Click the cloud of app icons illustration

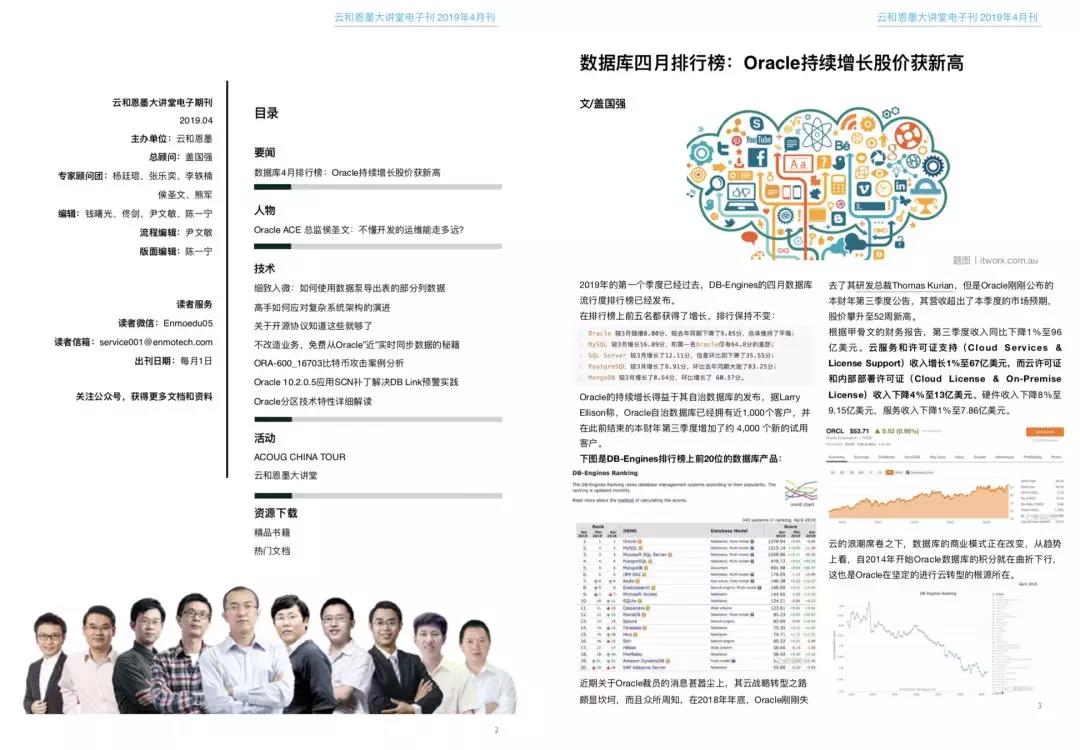(817, 183)
